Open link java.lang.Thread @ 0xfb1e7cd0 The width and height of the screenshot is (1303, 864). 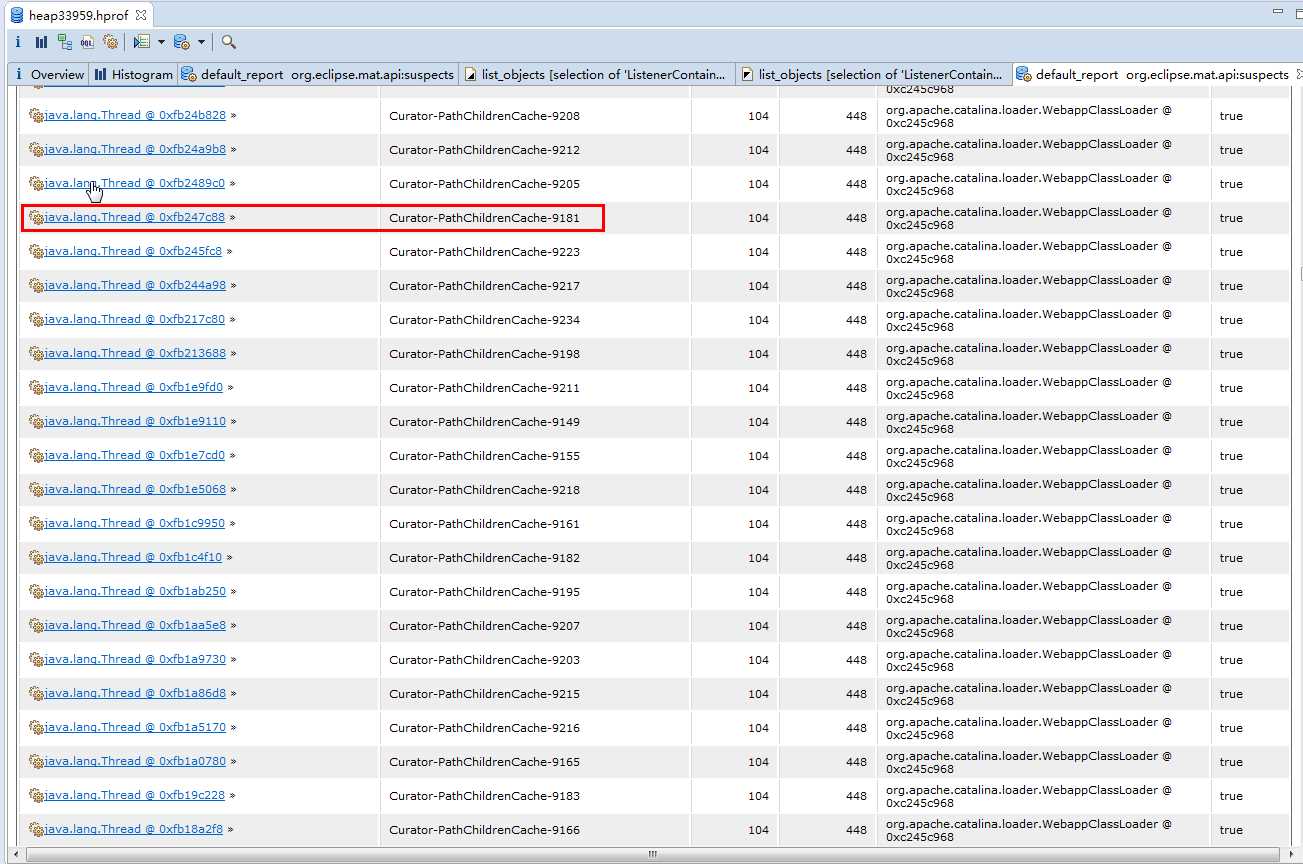click(135, 455)
